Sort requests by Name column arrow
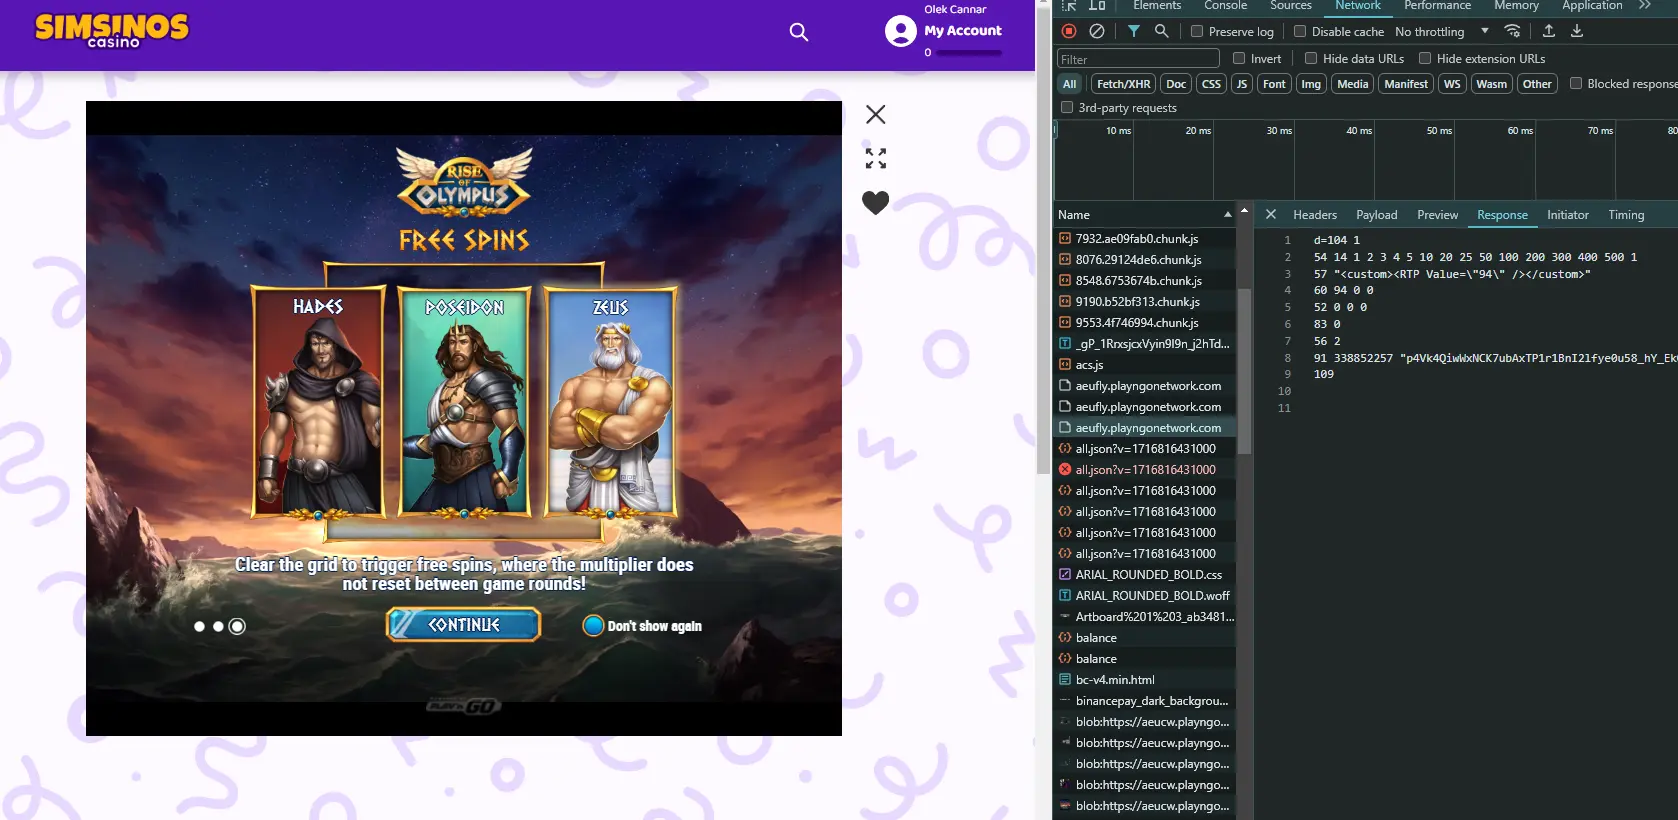Screen dimensions: 1678x820 pyautogui.click(x=1227, y=214)
